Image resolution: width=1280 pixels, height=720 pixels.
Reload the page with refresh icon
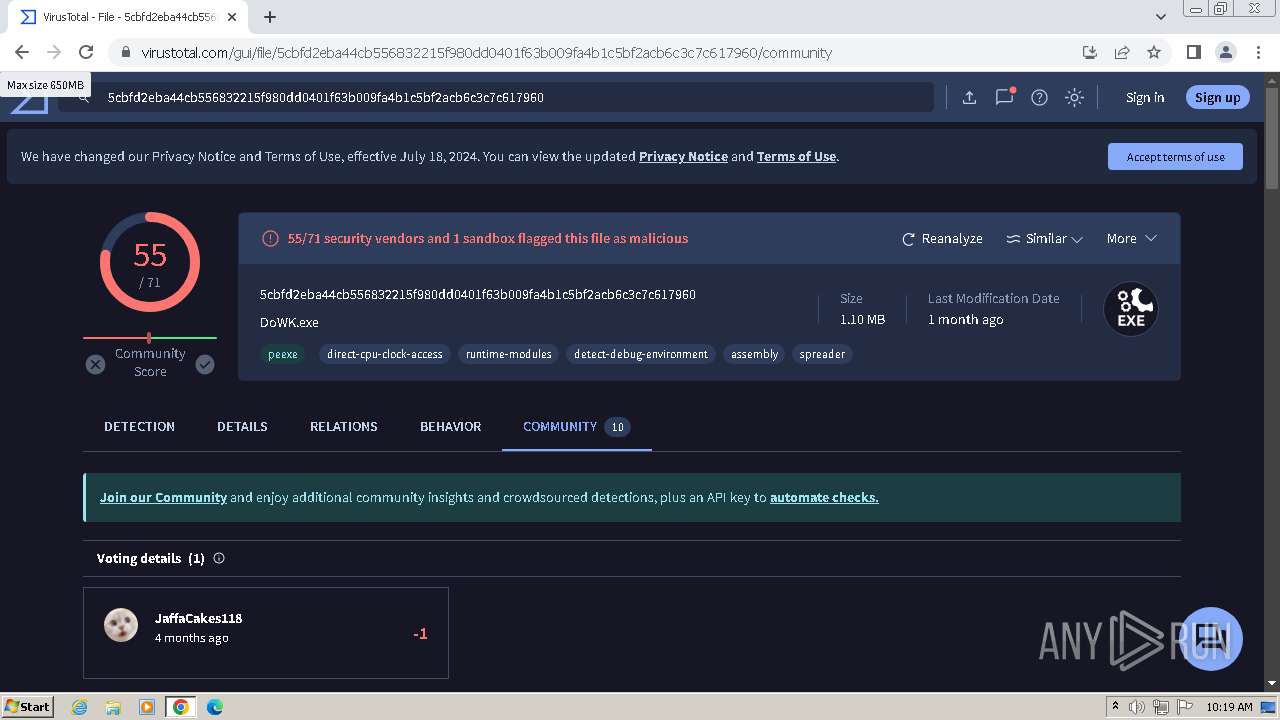(86, 52)
